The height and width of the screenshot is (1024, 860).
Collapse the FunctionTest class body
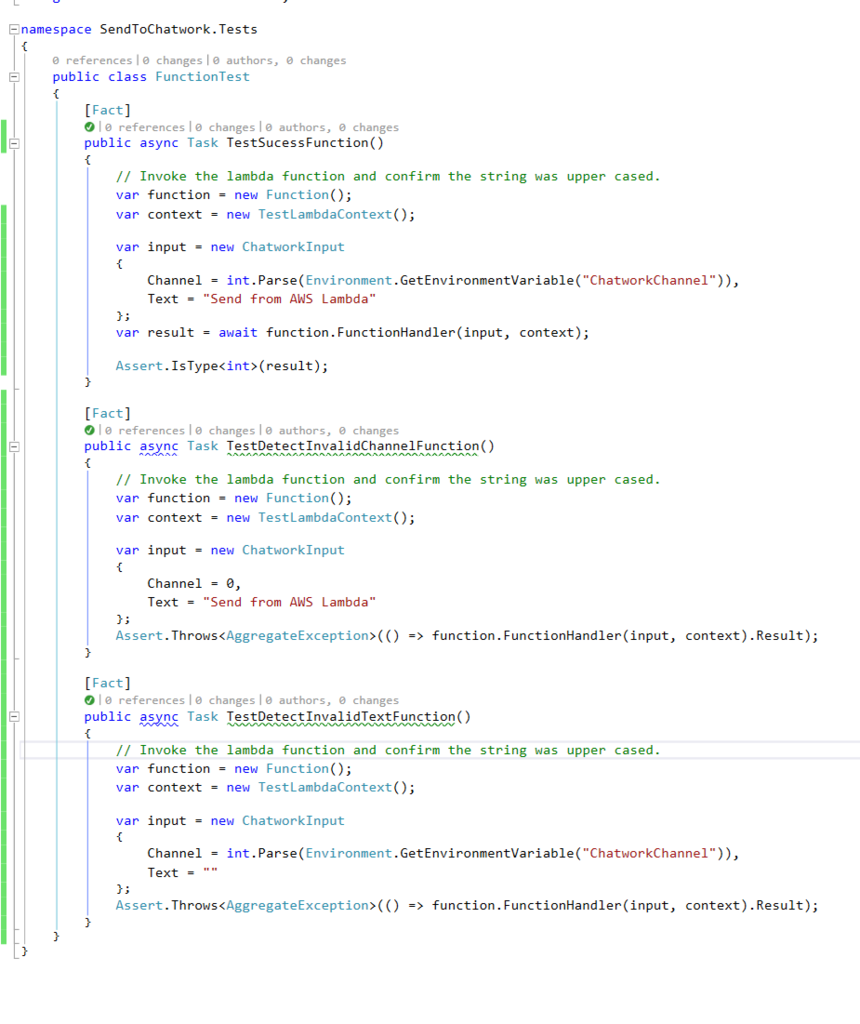click(x=12, y=76)
